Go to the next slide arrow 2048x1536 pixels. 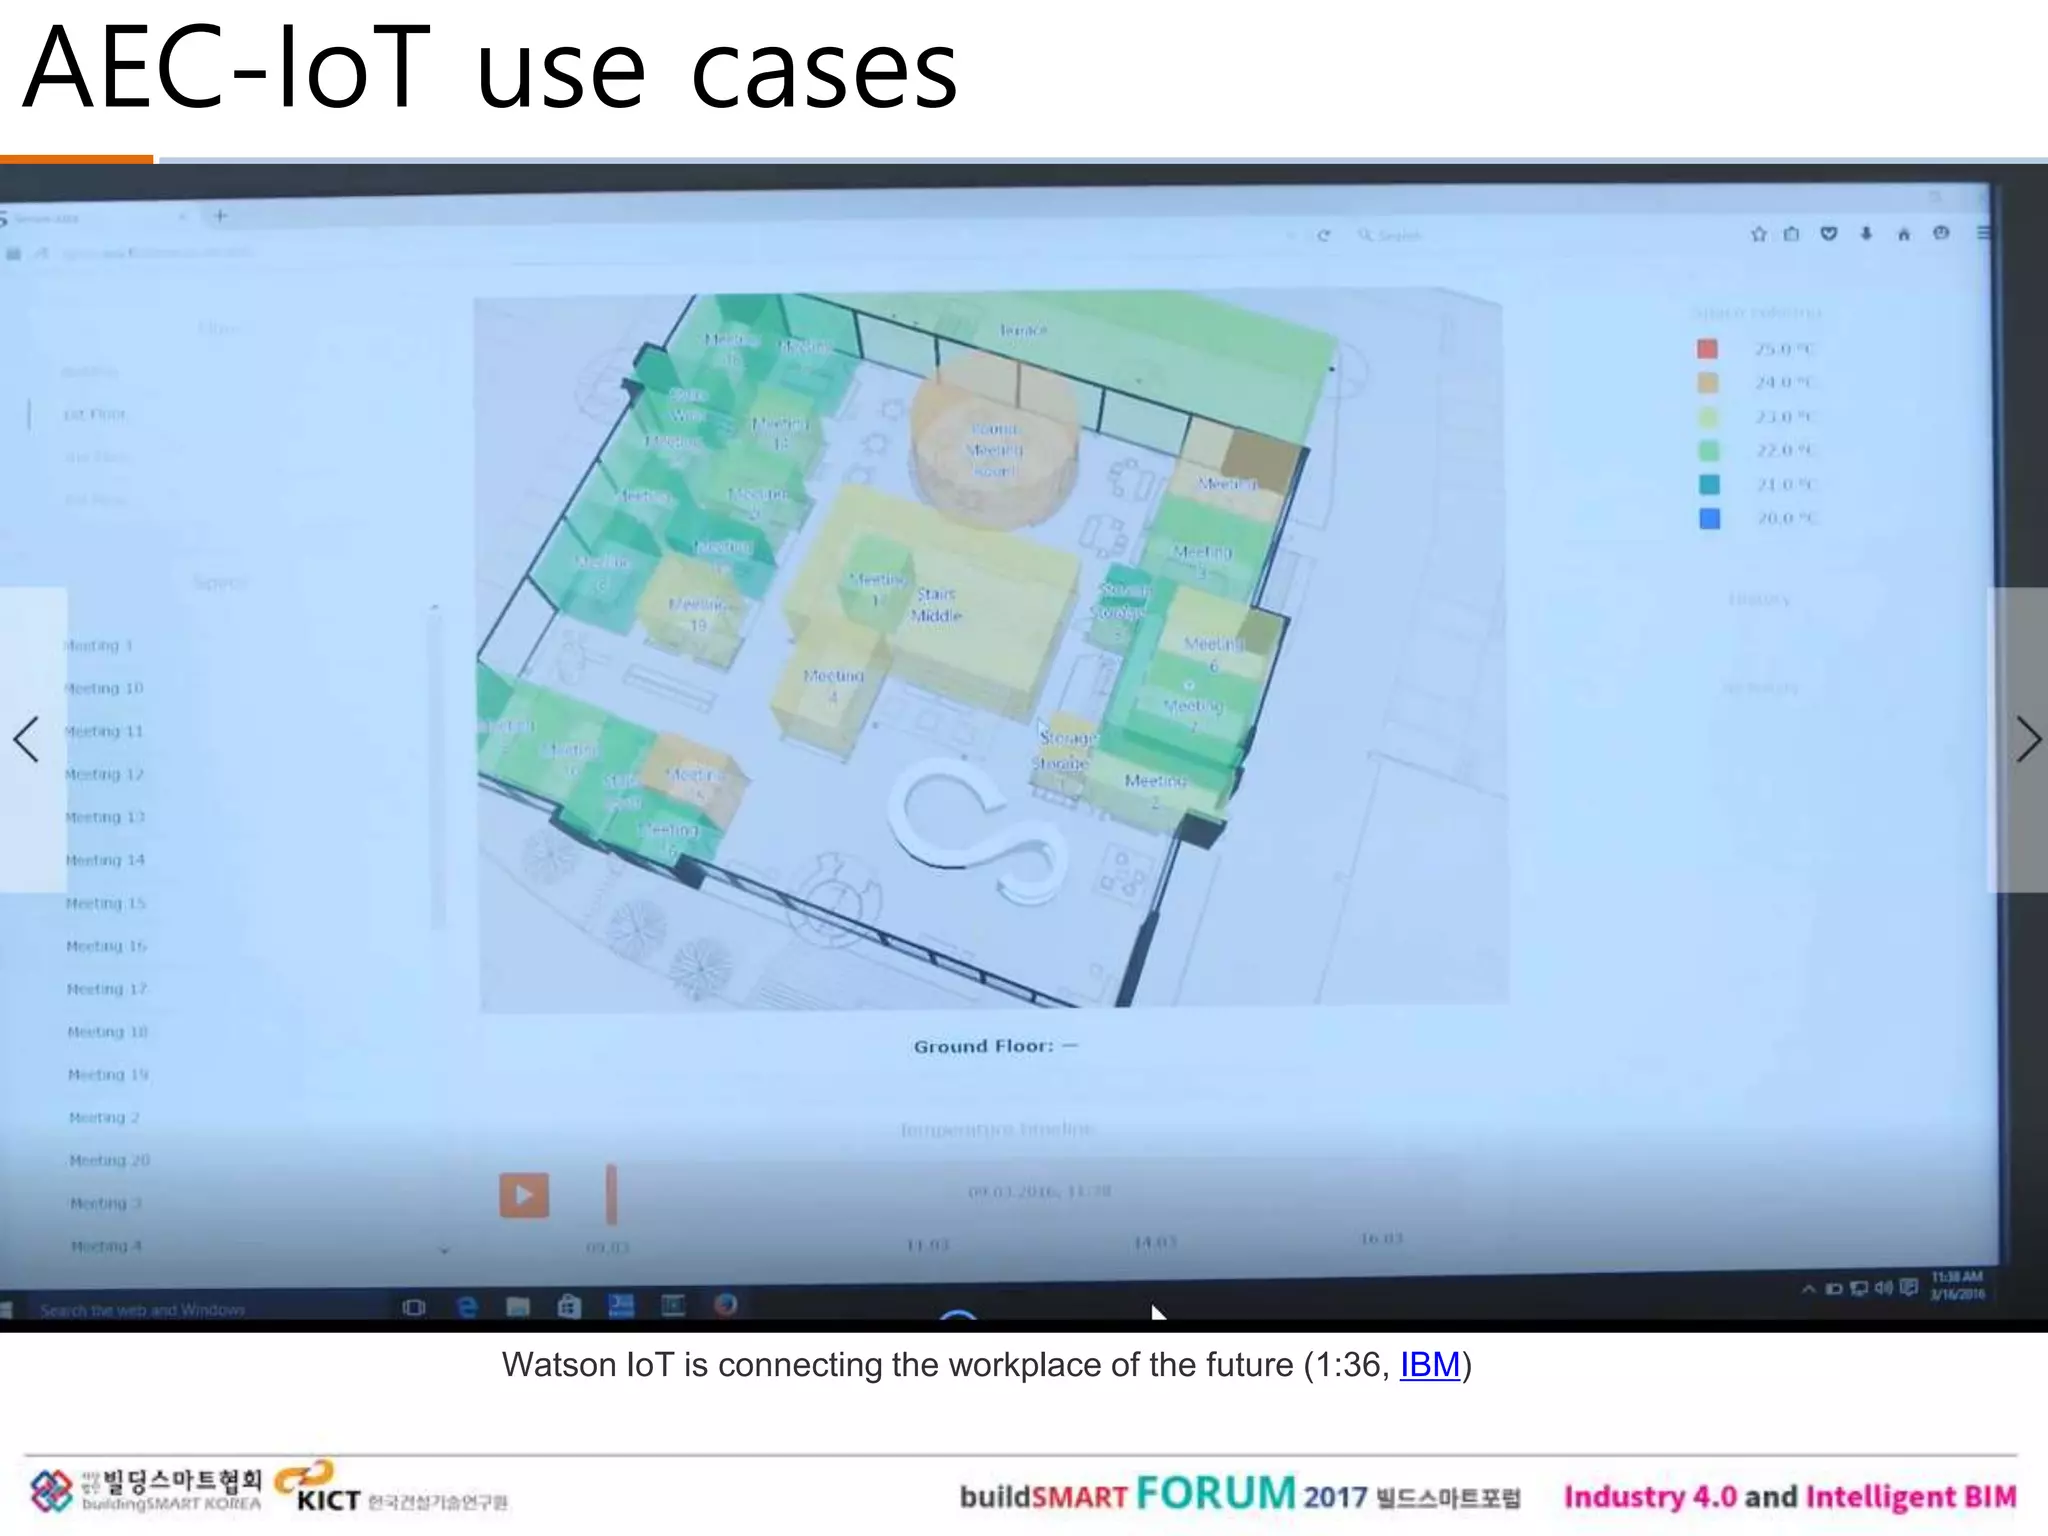[x=2027, y=740]
